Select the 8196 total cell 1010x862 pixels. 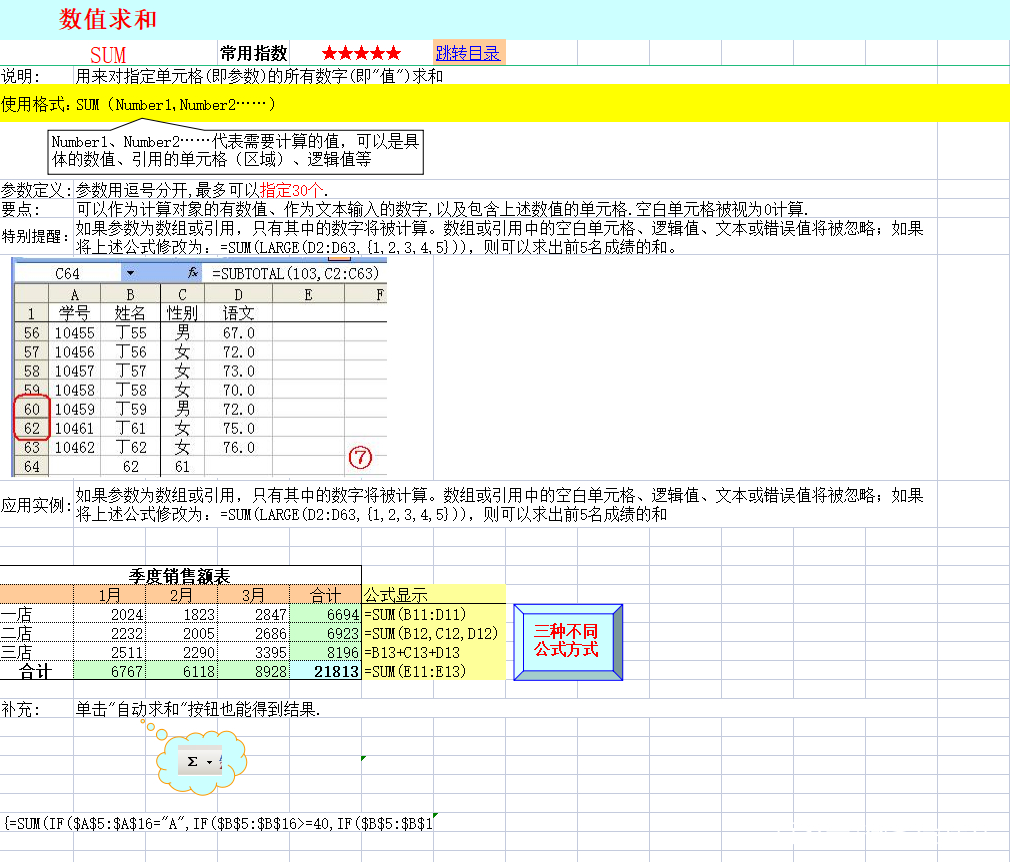pyautogui.click(x=325, y=652)
